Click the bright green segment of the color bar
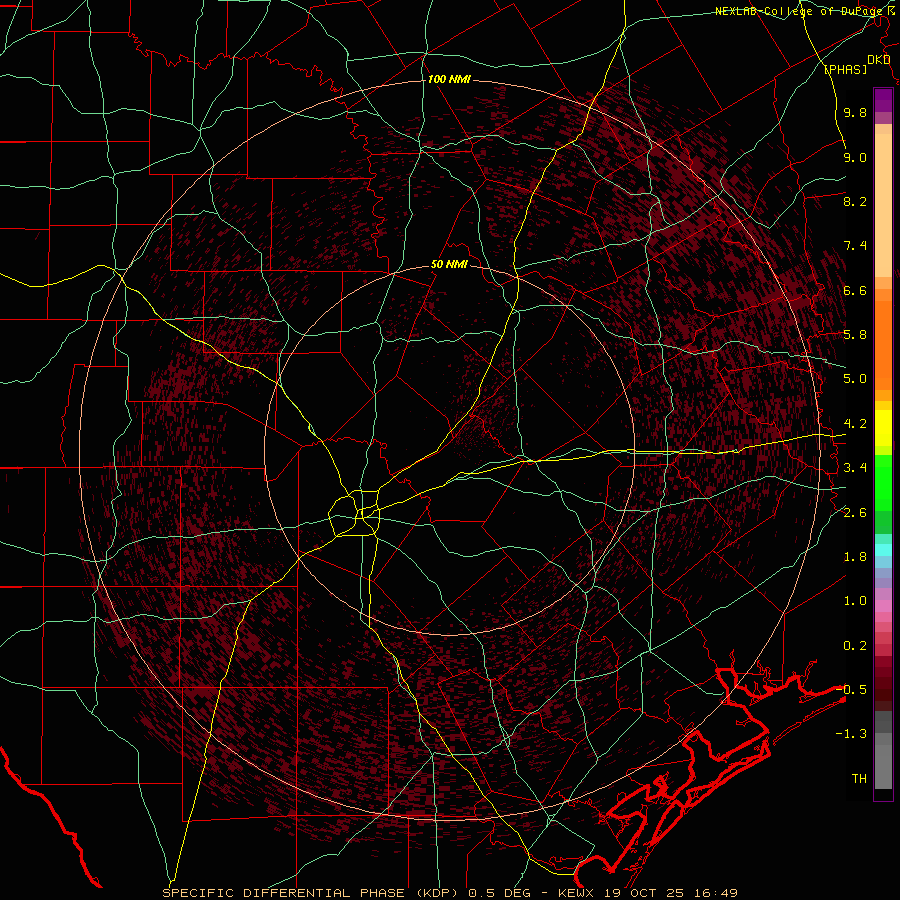This screenshot has width=900, height=900. click(883, 483)
